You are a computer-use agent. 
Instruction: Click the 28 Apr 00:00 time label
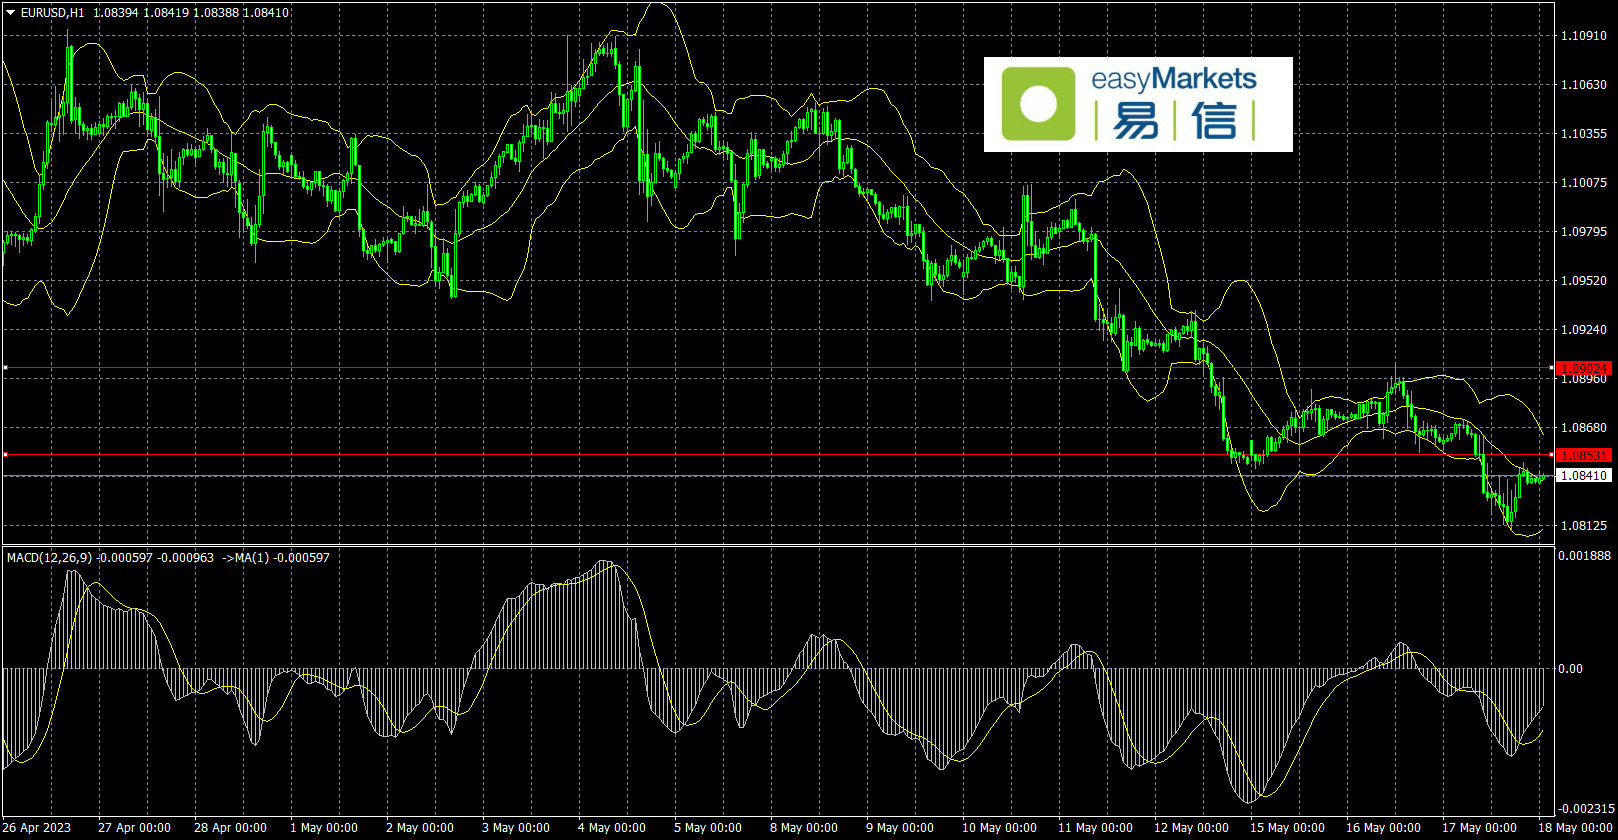[x=231, y=828]
